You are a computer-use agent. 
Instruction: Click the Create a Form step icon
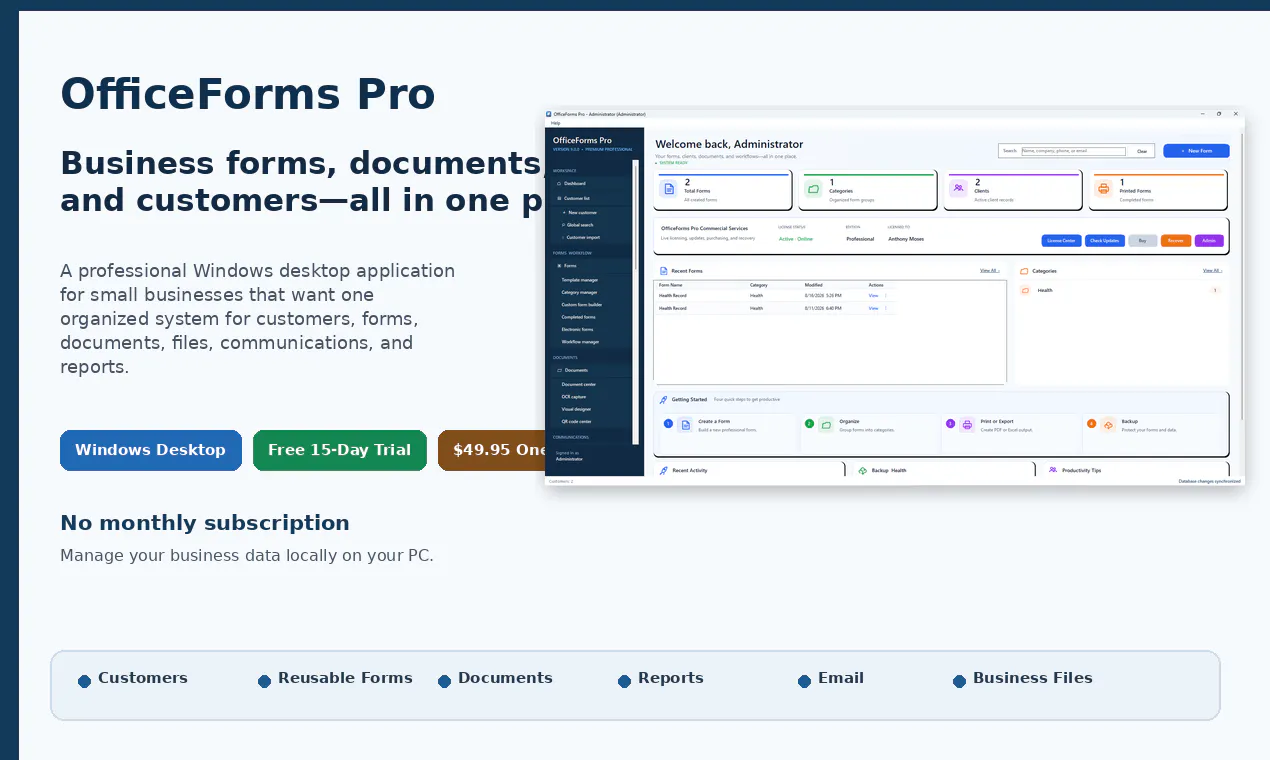pyautogui.click(x=686, y=425)
